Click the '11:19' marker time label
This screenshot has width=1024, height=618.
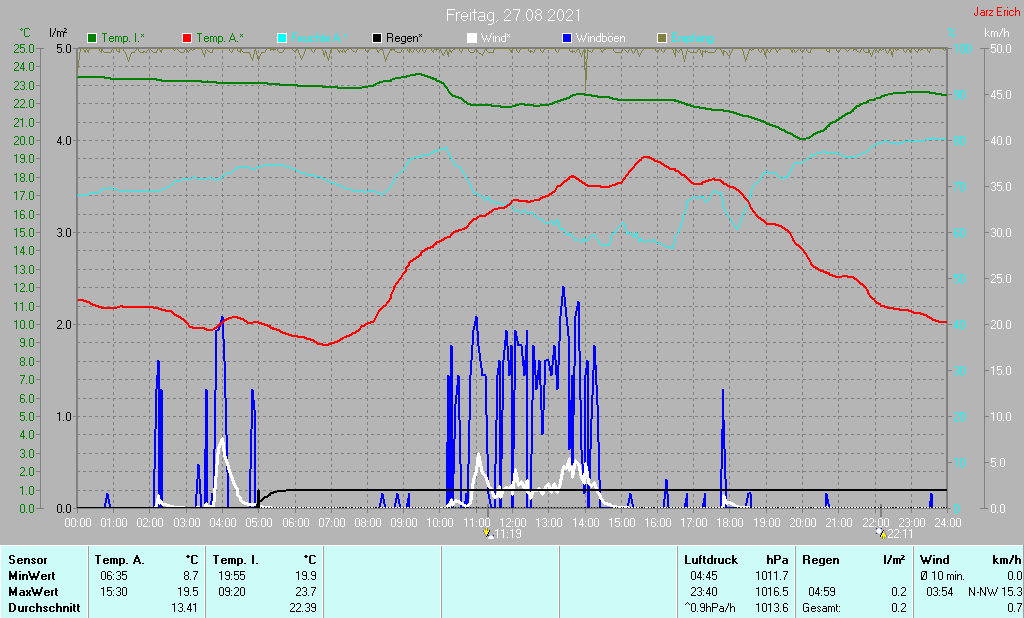[507, 534]
